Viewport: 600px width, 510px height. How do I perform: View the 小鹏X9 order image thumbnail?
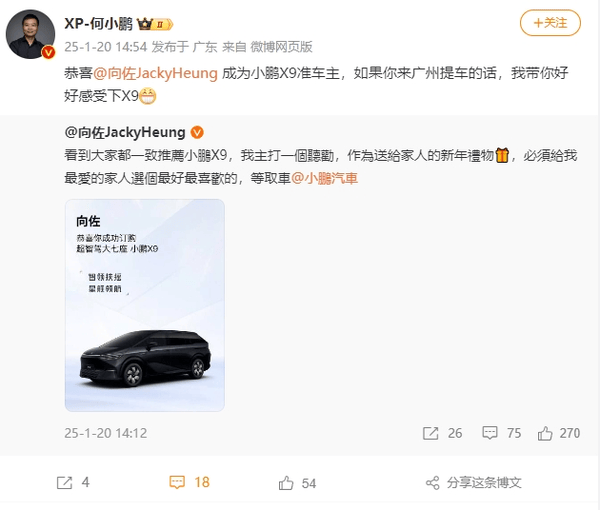click(145, 305)
